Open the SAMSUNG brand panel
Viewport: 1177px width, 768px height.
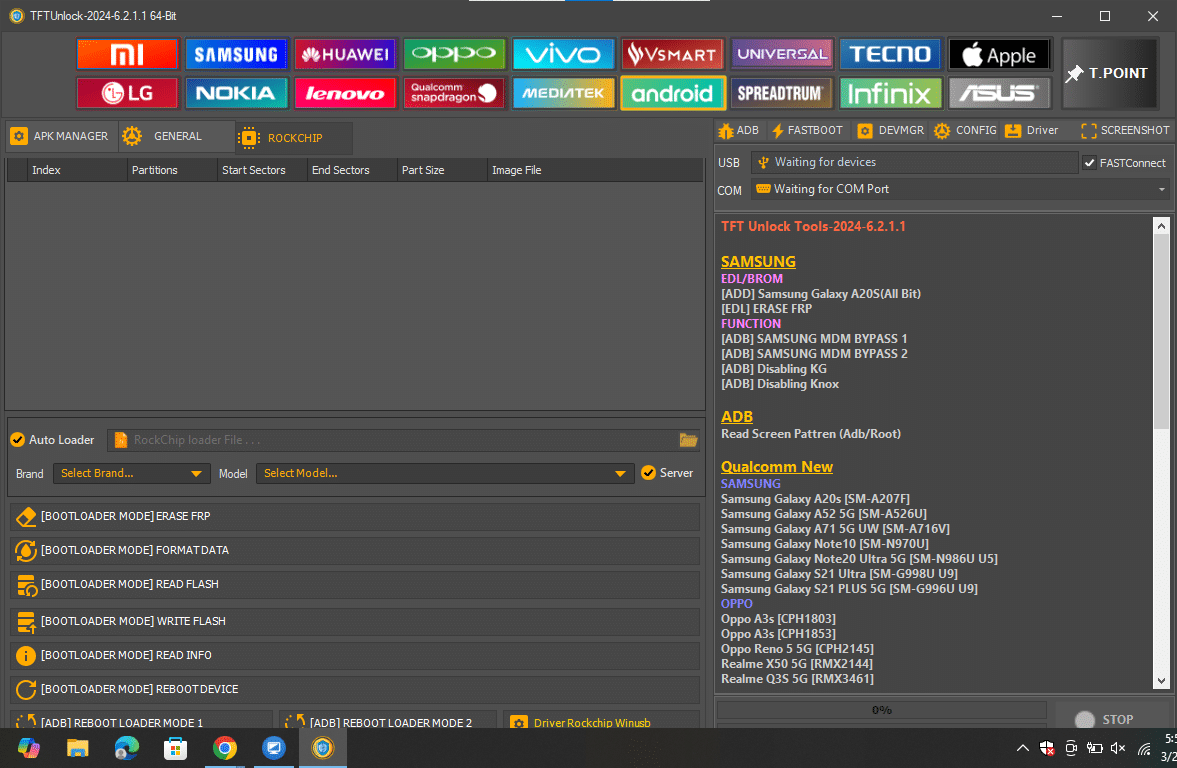[x=236, y=54]
